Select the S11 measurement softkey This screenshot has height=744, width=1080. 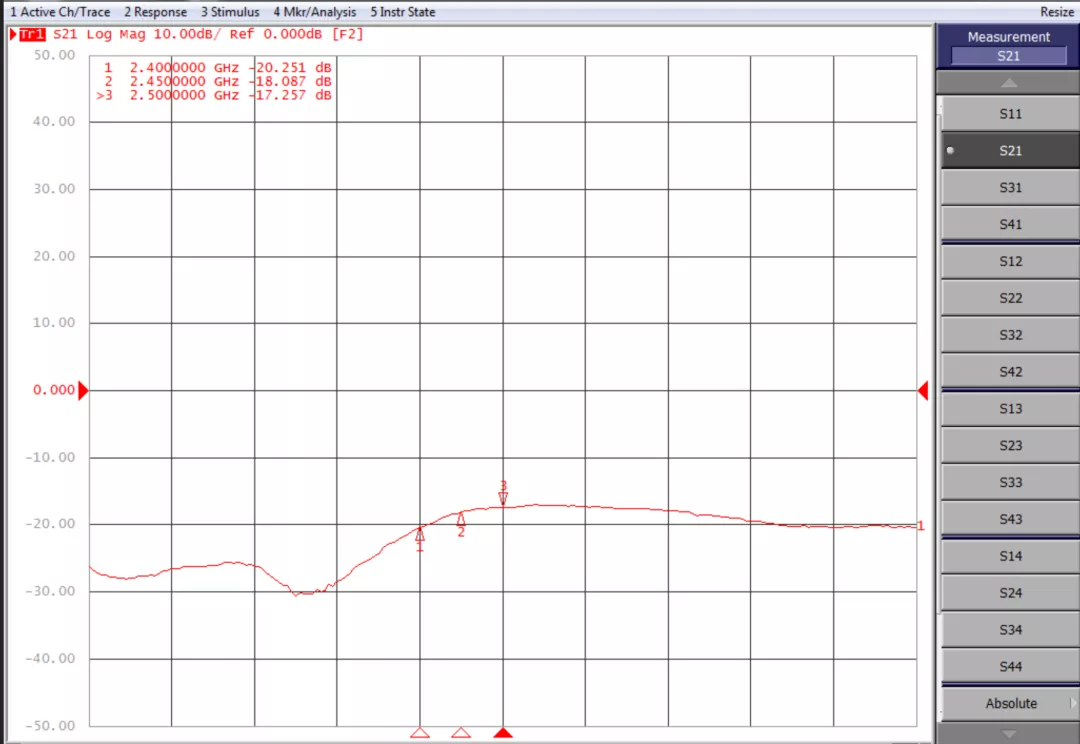(1010, 114)
